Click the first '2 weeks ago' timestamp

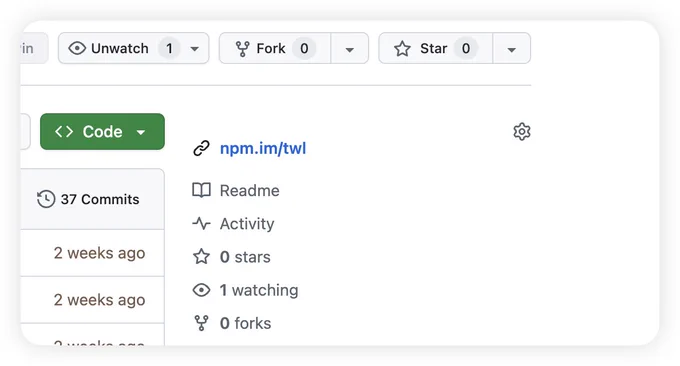(x=99, y=253)
